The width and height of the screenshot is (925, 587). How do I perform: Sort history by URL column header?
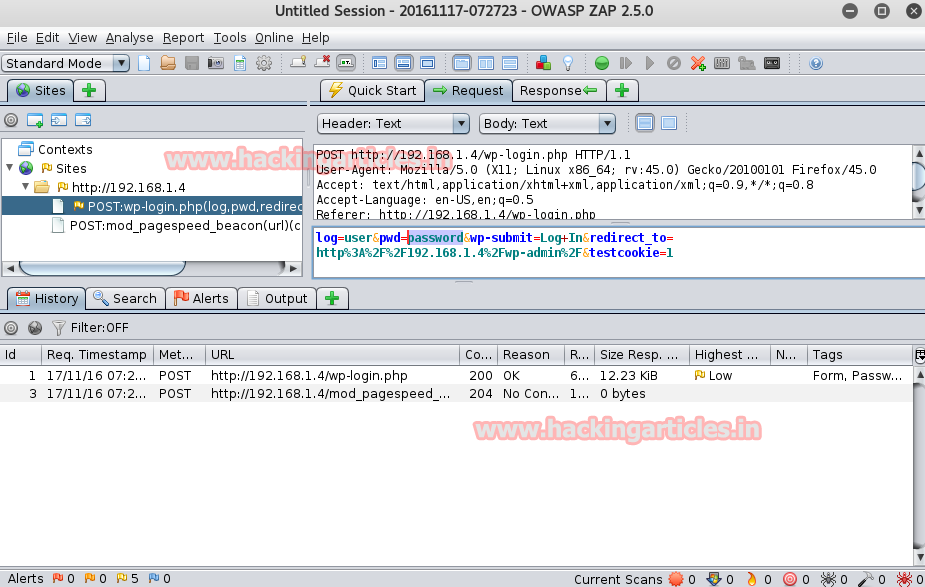point(332,355)
